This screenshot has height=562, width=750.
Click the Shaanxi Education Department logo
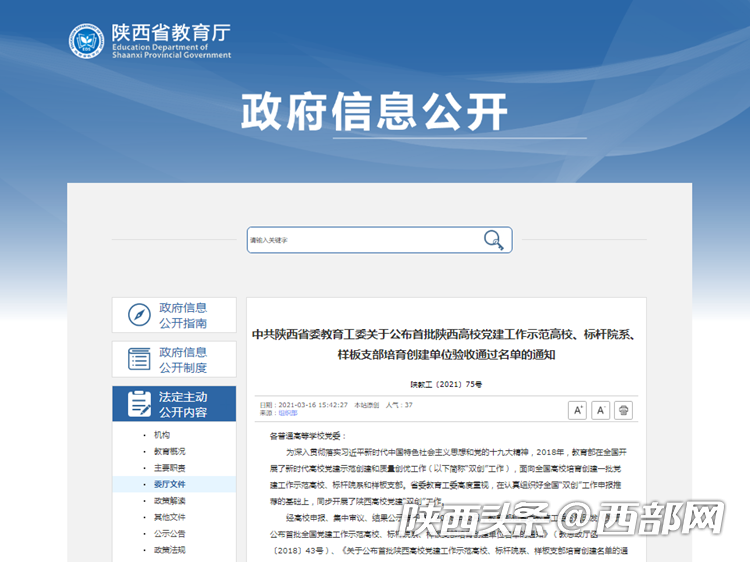[86, 41]
